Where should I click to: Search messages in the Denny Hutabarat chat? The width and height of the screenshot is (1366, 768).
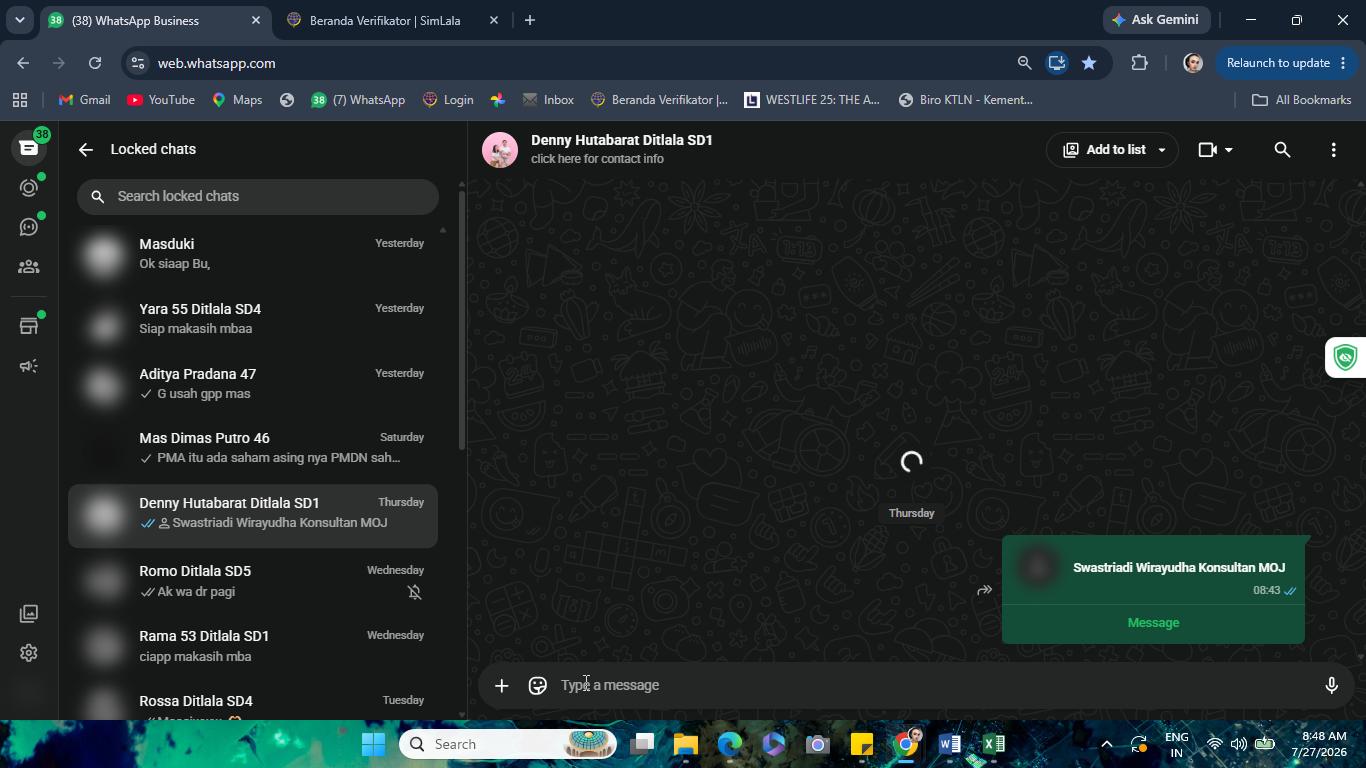click(1282, 150)
